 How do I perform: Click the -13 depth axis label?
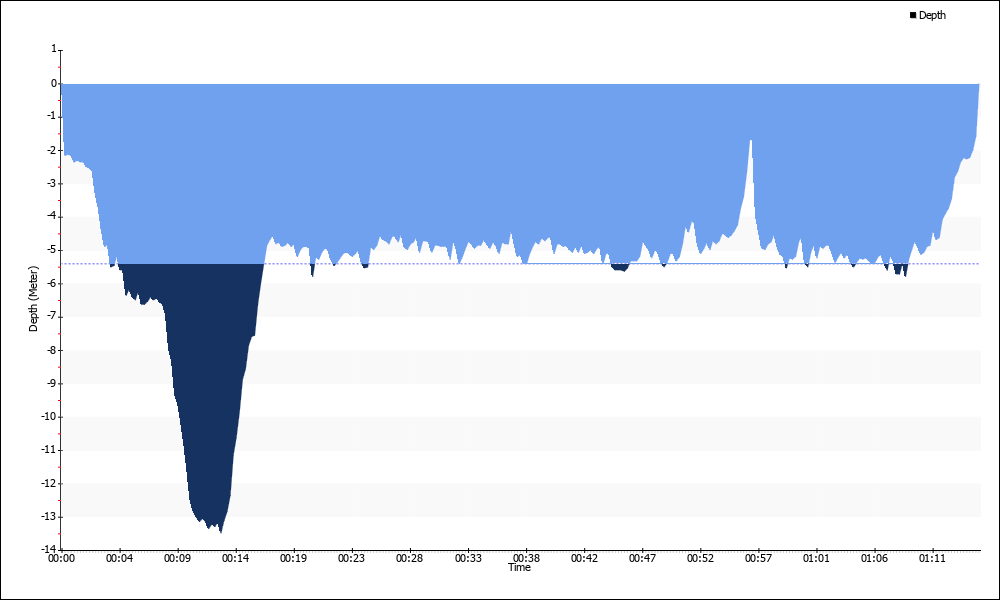tap(50, 516)
